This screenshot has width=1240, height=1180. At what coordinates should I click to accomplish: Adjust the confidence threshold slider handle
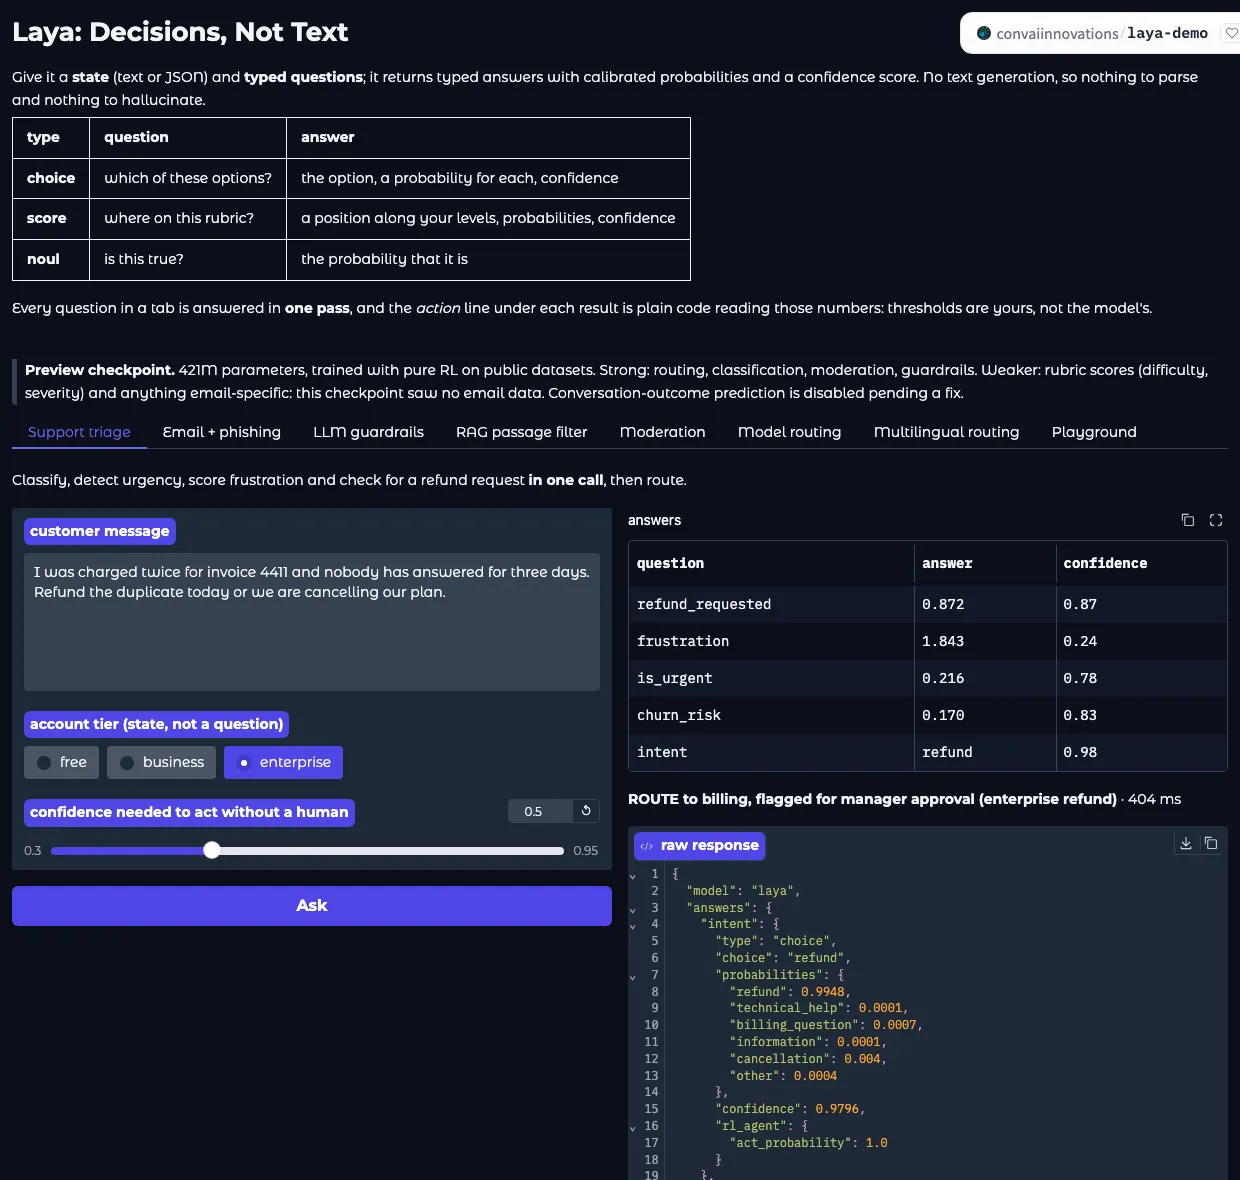pyautogui.click(x=211, y=850)
